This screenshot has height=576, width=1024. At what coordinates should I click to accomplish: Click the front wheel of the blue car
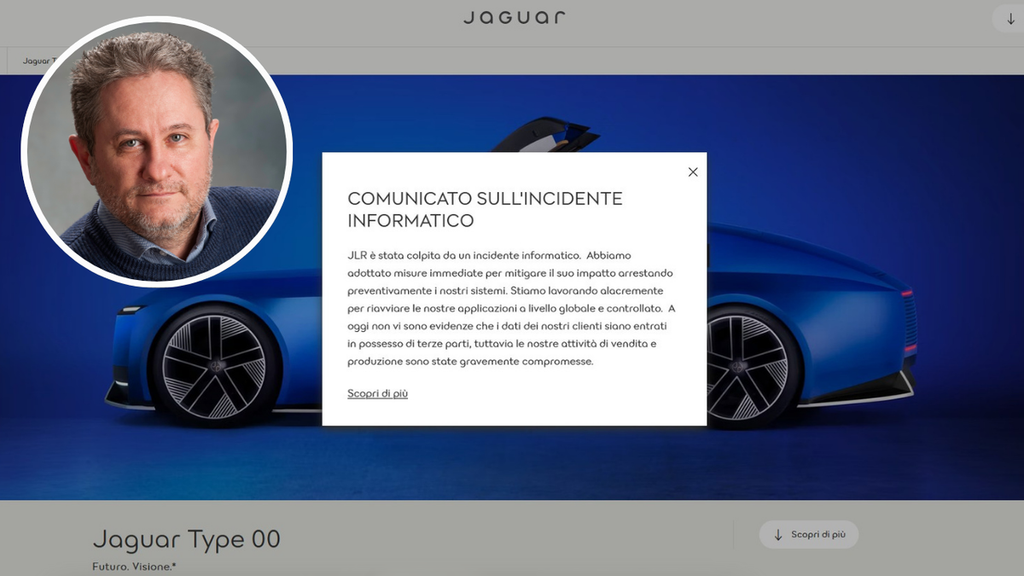point(214,365)
